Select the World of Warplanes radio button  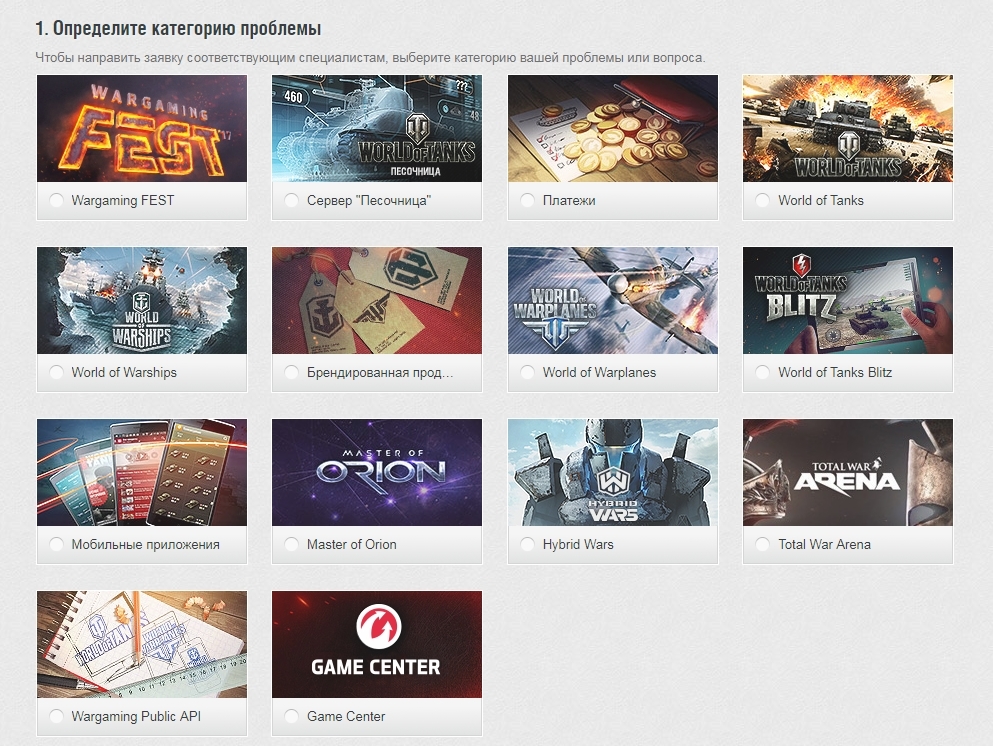[527, 372]
